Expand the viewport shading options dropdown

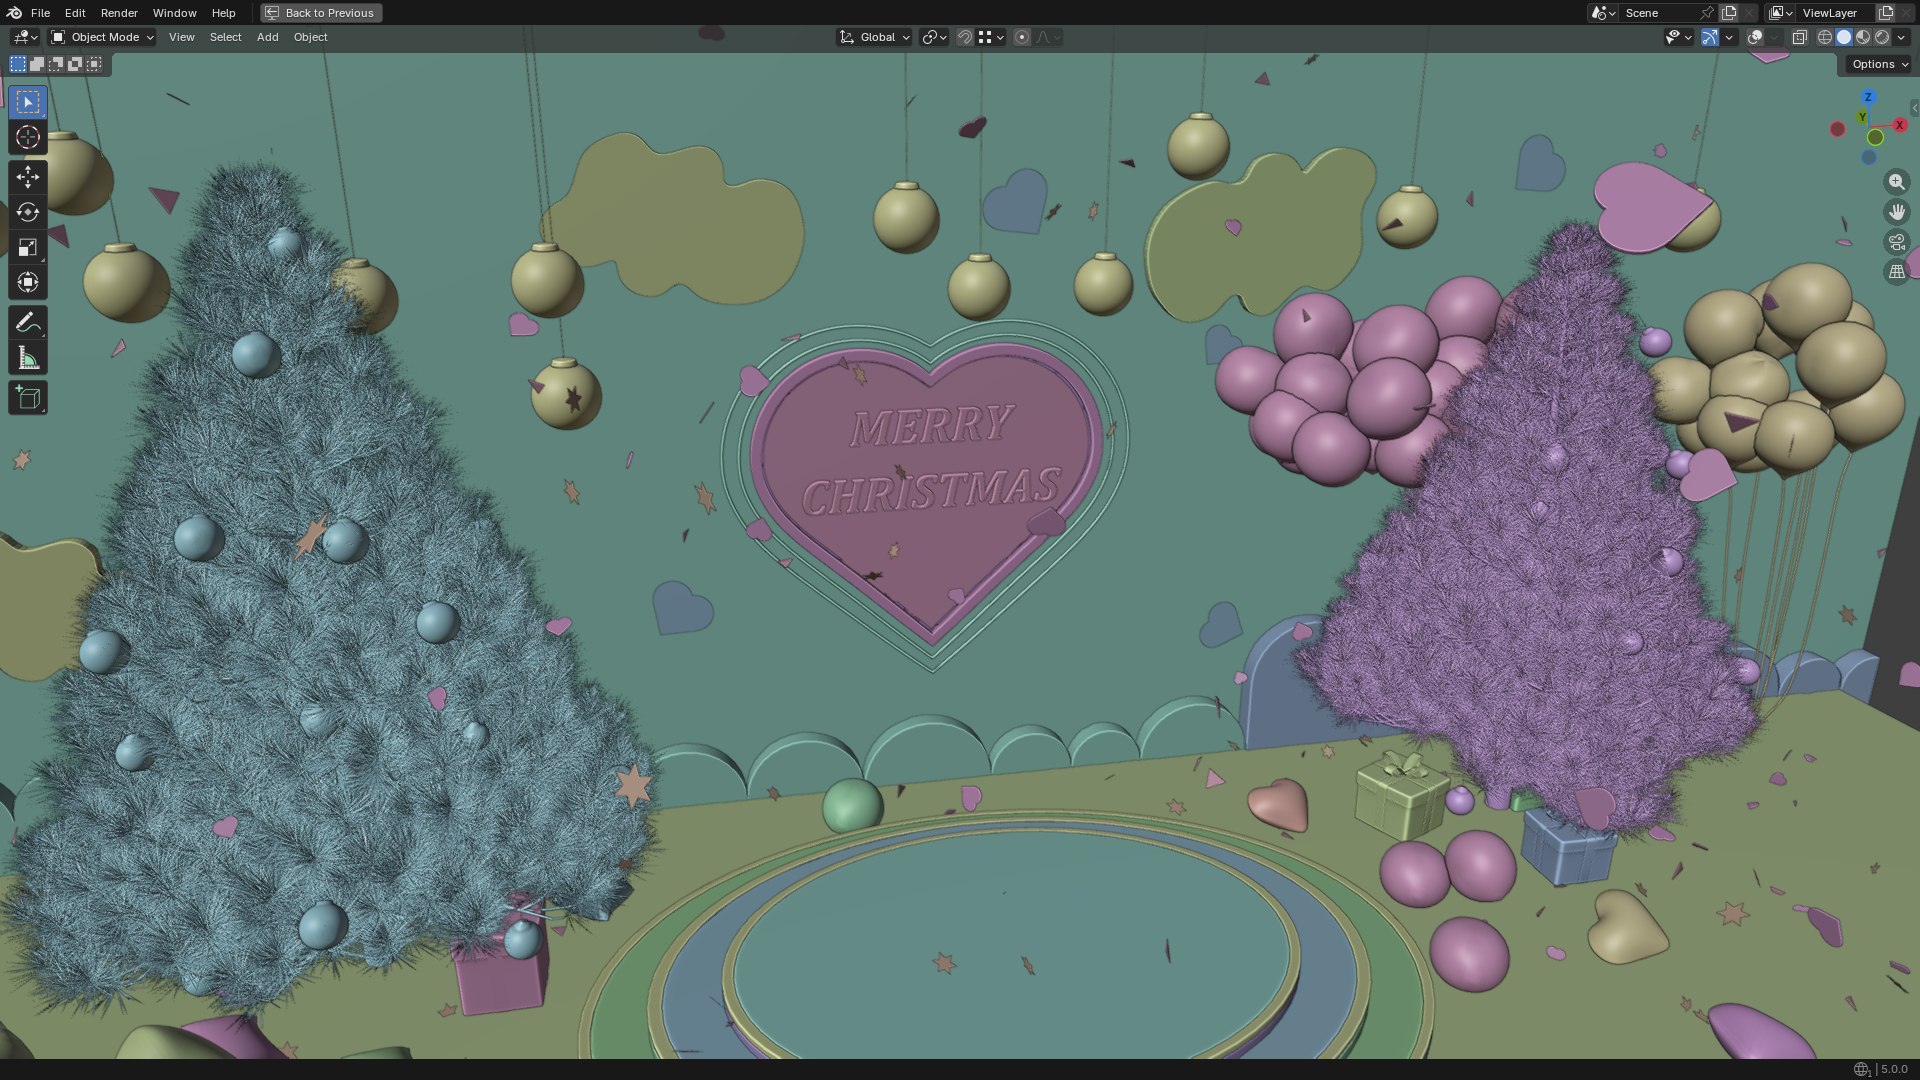coord(1901,37)
